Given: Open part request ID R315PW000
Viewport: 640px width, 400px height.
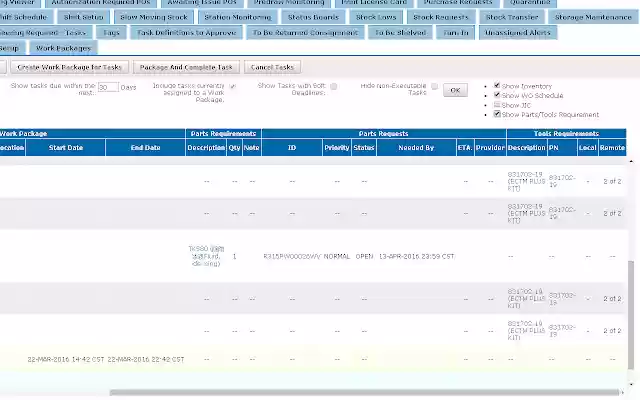Looking at the screenshot, I should pos(292,256).
